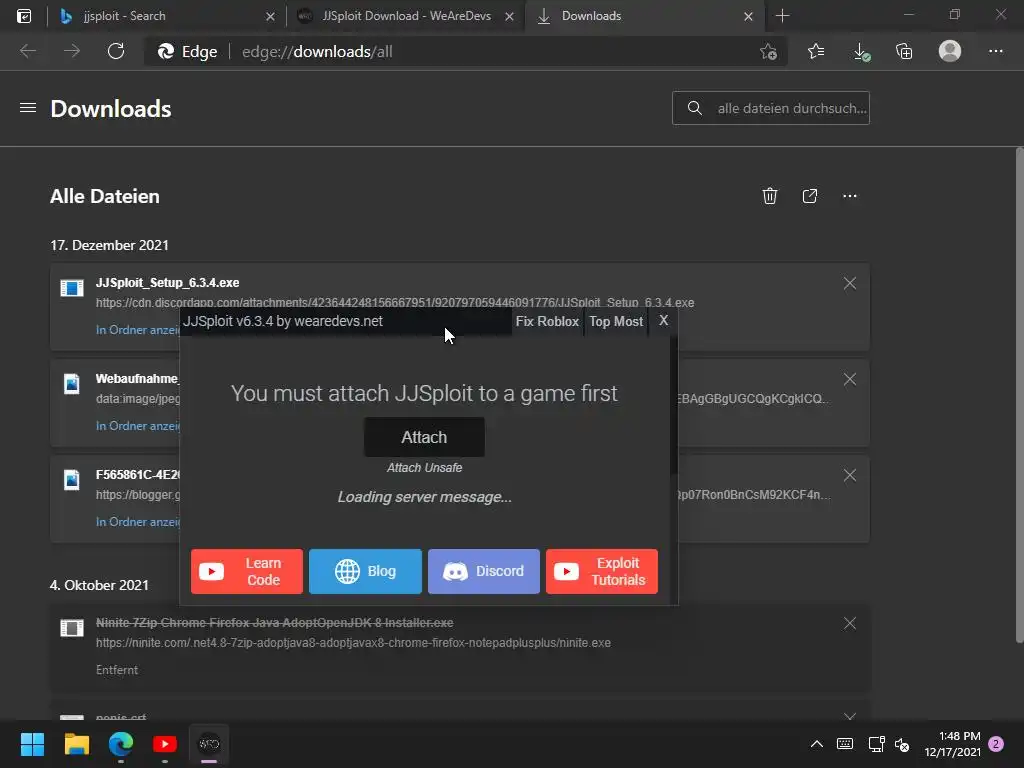
Task: Remove the F565861C entry from the list
Action: [x=850, y=475]
